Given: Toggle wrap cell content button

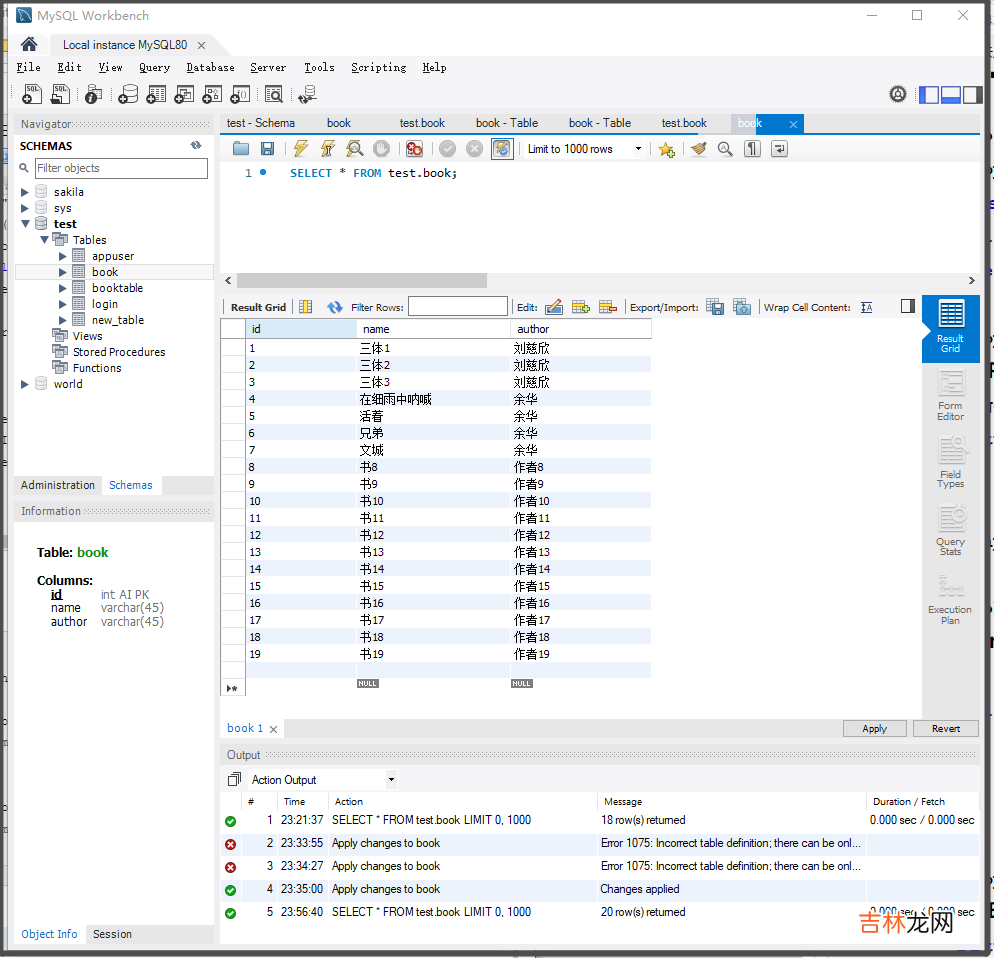Looking at the screenshot, I should click(866, 307).
